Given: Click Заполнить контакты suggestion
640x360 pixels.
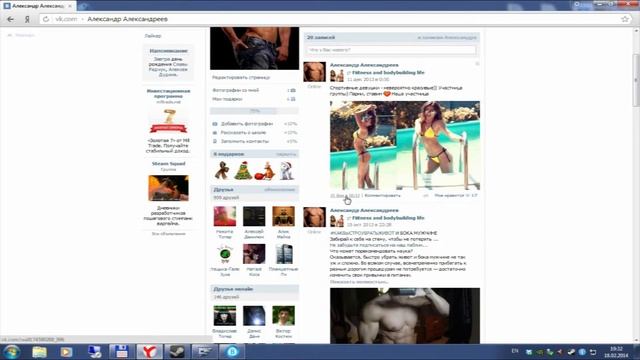Looking at the screenshot, I should tap(245, 141).
